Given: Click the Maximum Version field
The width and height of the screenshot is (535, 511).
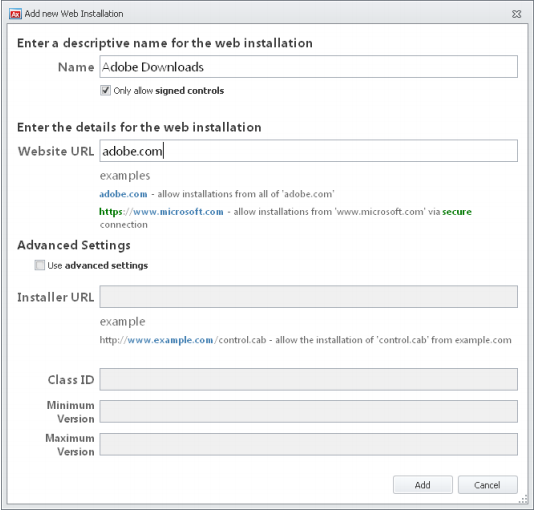Looking at the screenshot, I should coord(308,444).
